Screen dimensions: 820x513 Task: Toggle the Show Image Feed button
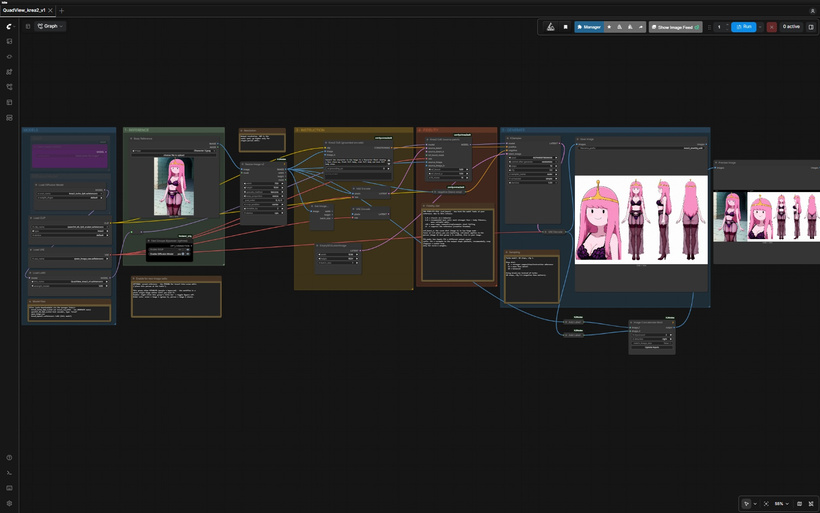pos(675,27)
